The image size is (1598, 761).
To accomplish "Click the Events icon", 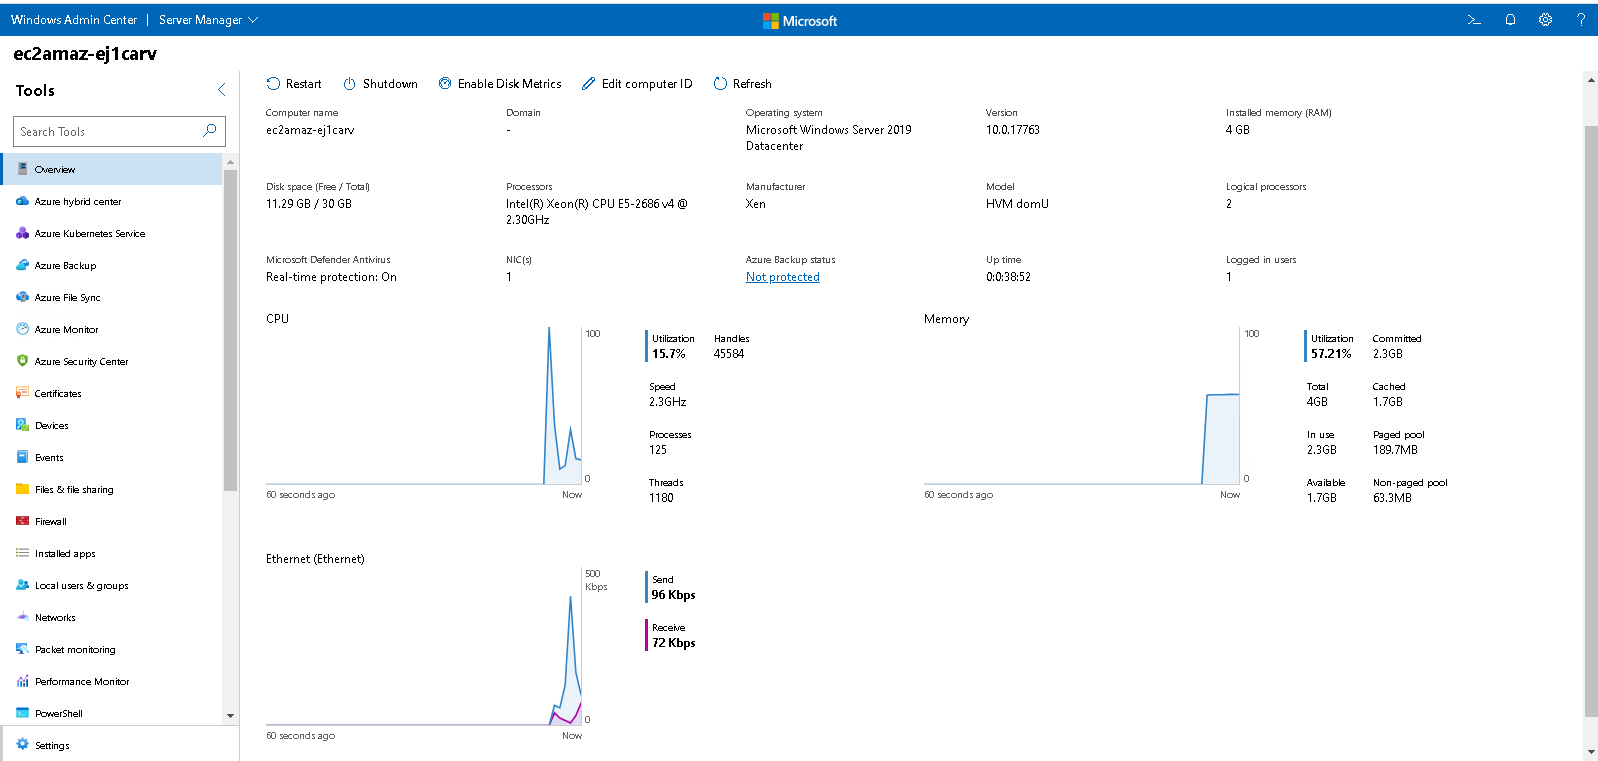I will click(22, 457).
